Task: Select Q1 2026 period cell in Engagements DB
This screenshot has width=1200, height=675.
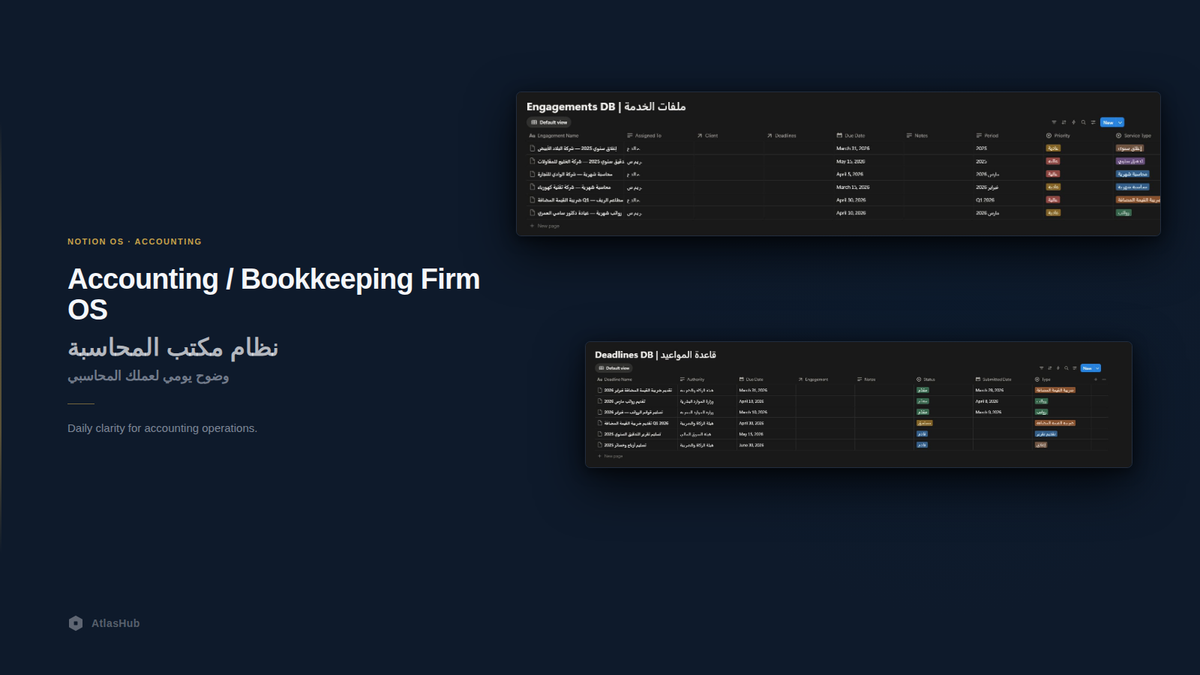Action: click(985, 200)
